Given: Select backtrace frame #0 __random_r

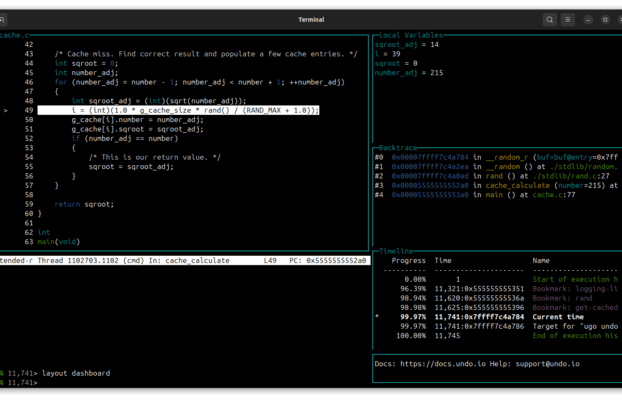Looking at the screenshot, I should pyautogui.click(x=496, y=158).
